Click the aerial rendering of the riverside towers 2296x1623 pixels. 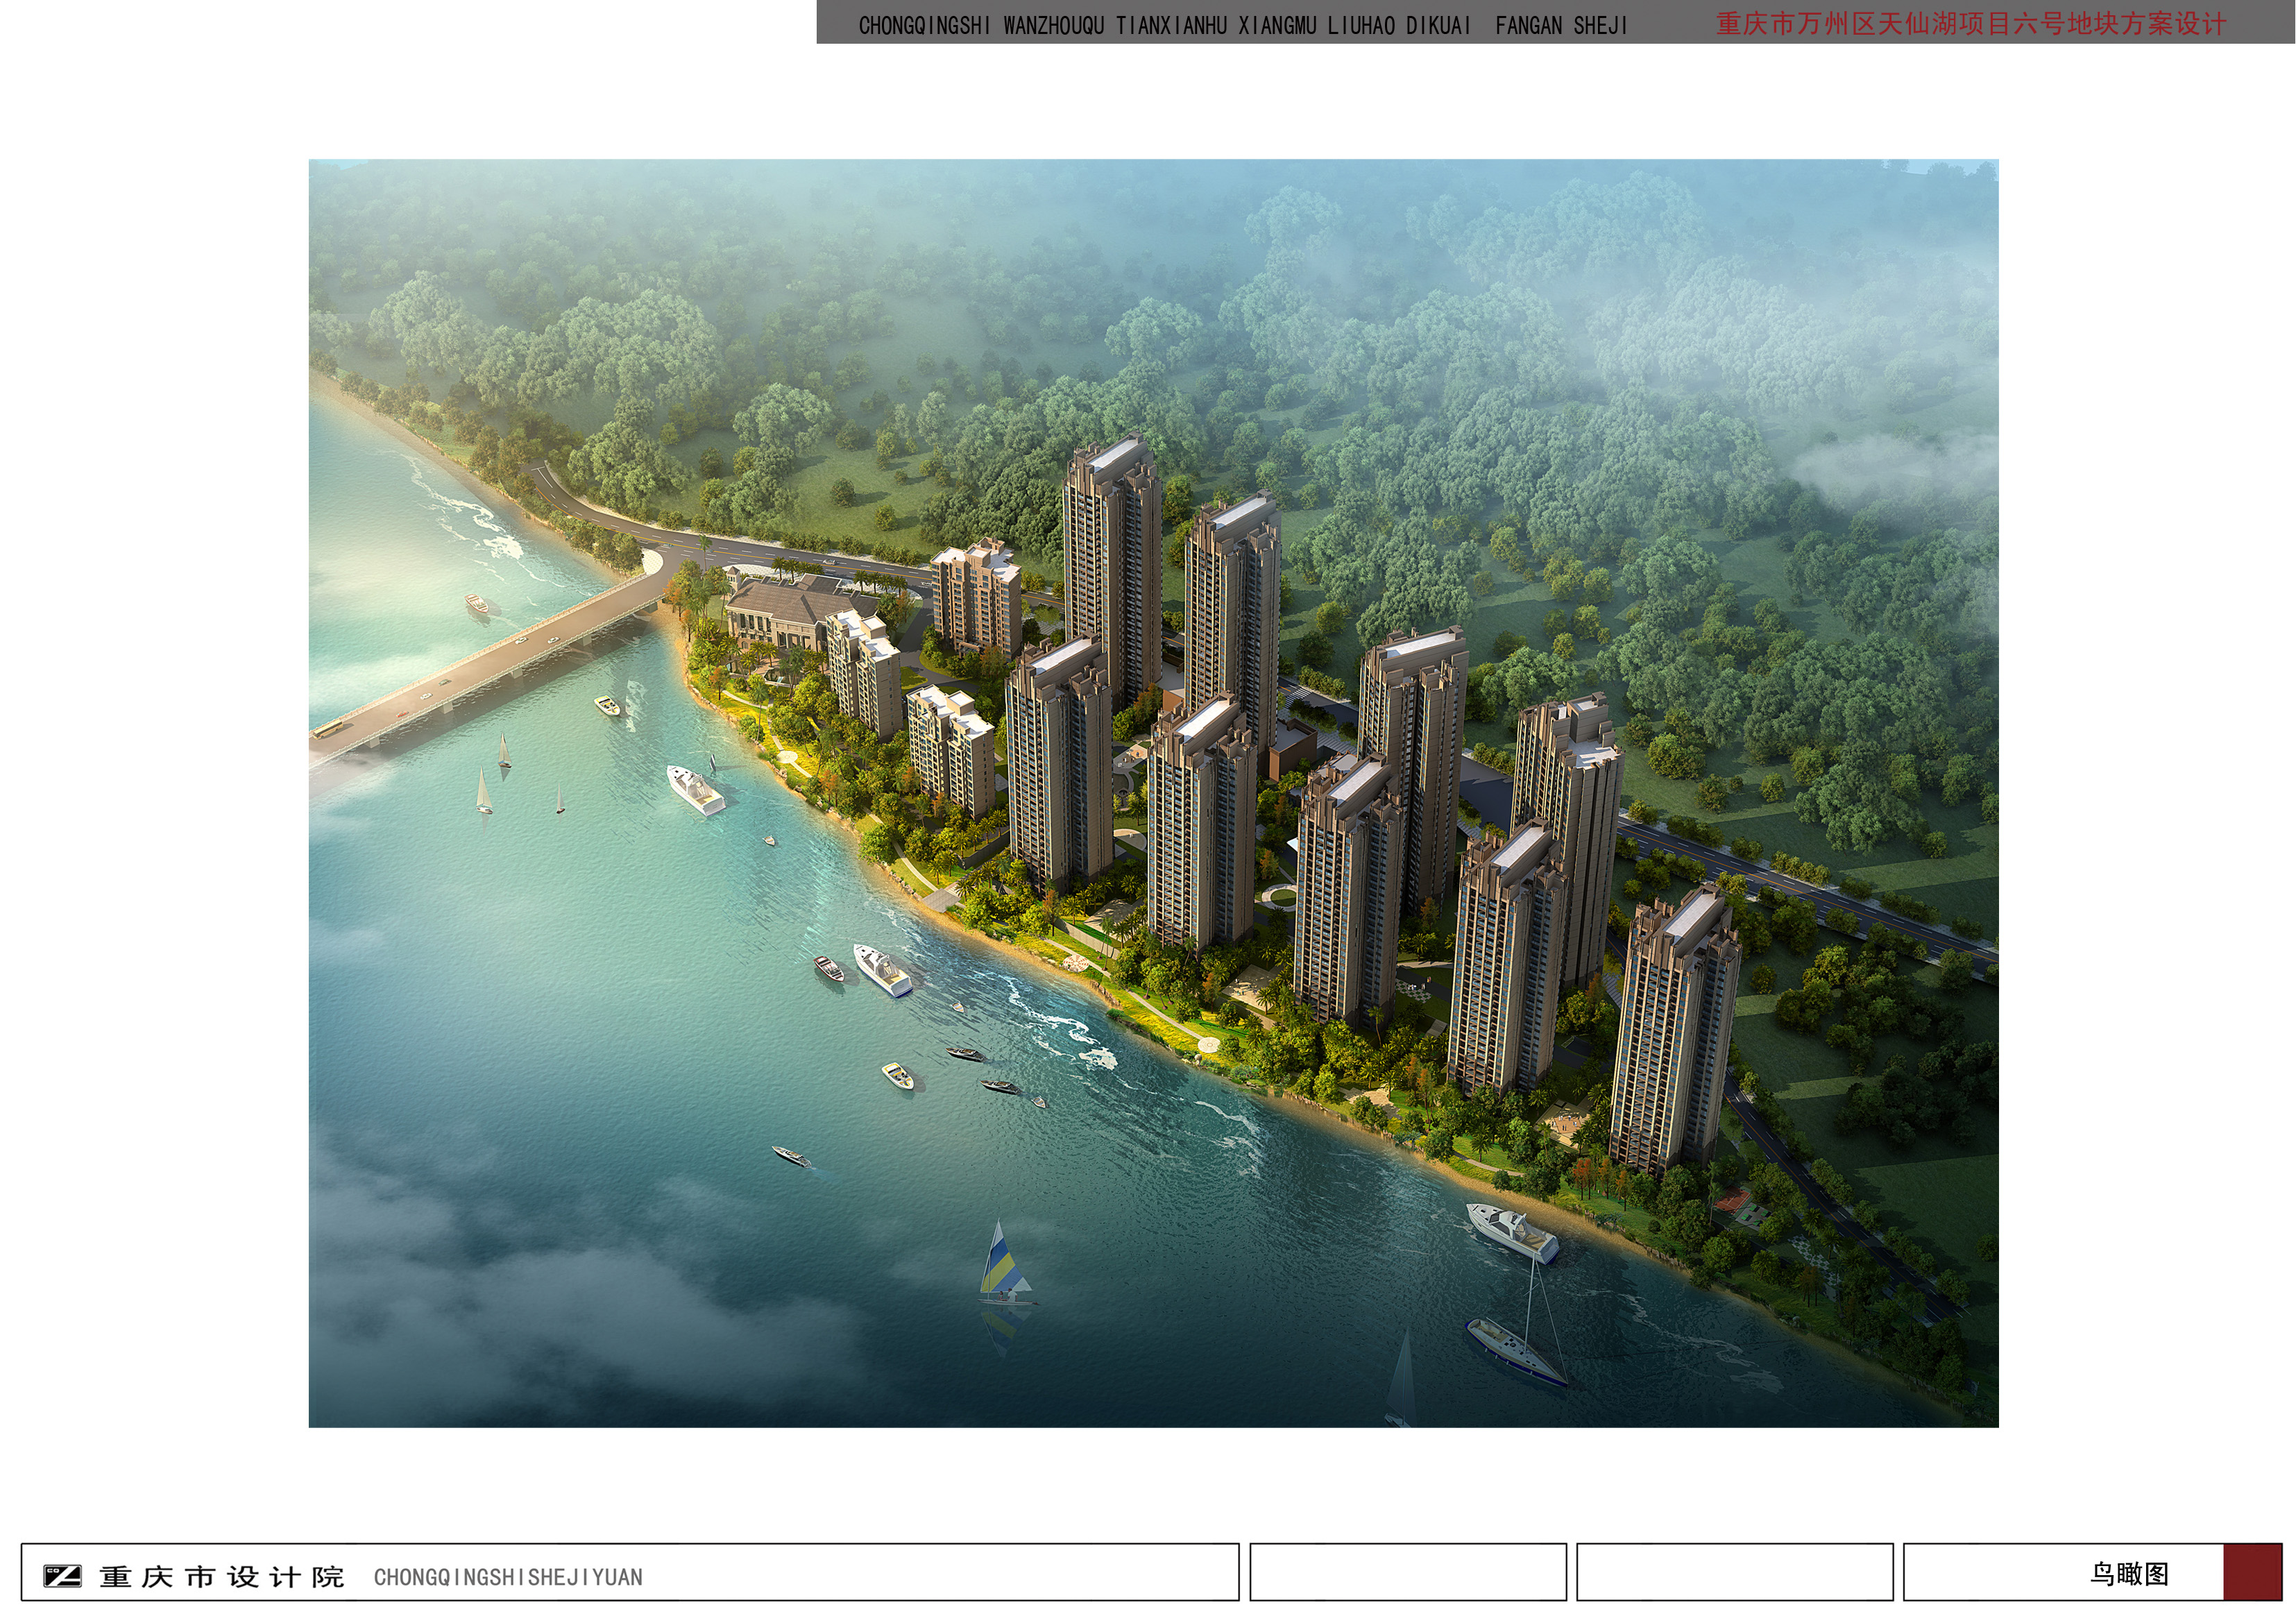[1153, 793]
